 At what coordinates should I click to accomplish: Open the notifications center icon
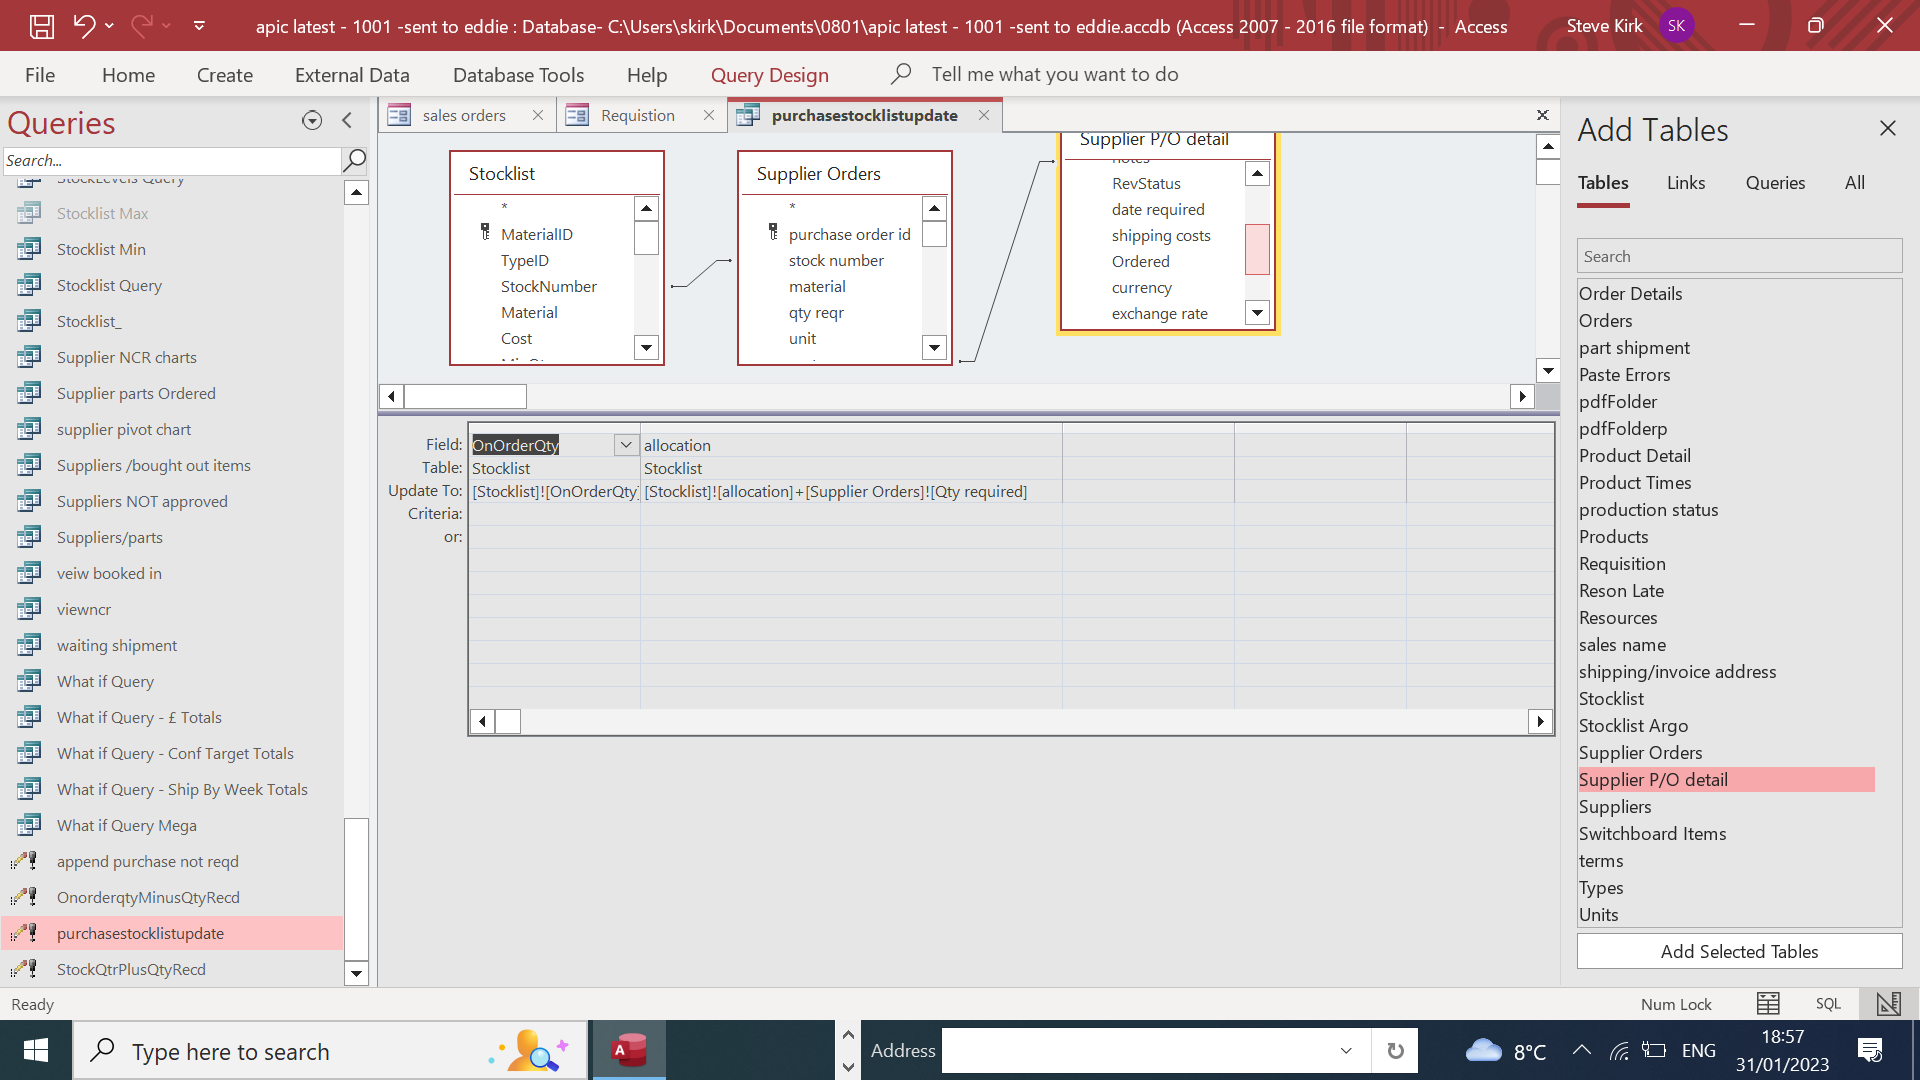[x=1870, y=1051]
